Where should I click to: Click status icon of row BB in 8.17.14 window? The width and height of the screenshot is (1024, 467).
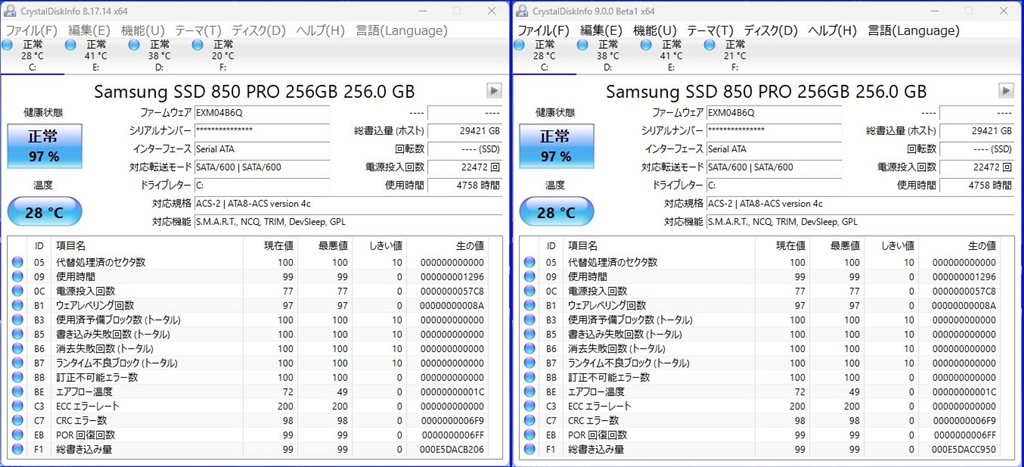(18, 378)
